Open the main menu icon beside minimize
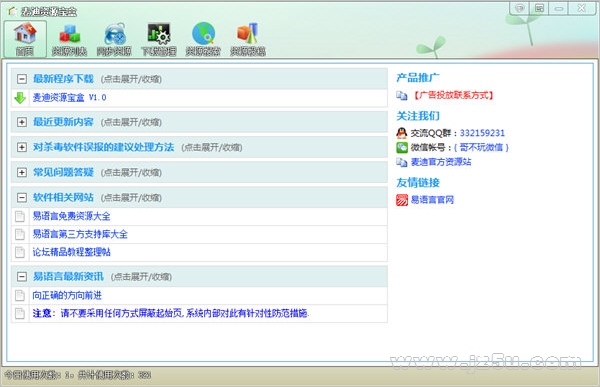This screenshot has width=600, height=387. 539,8
